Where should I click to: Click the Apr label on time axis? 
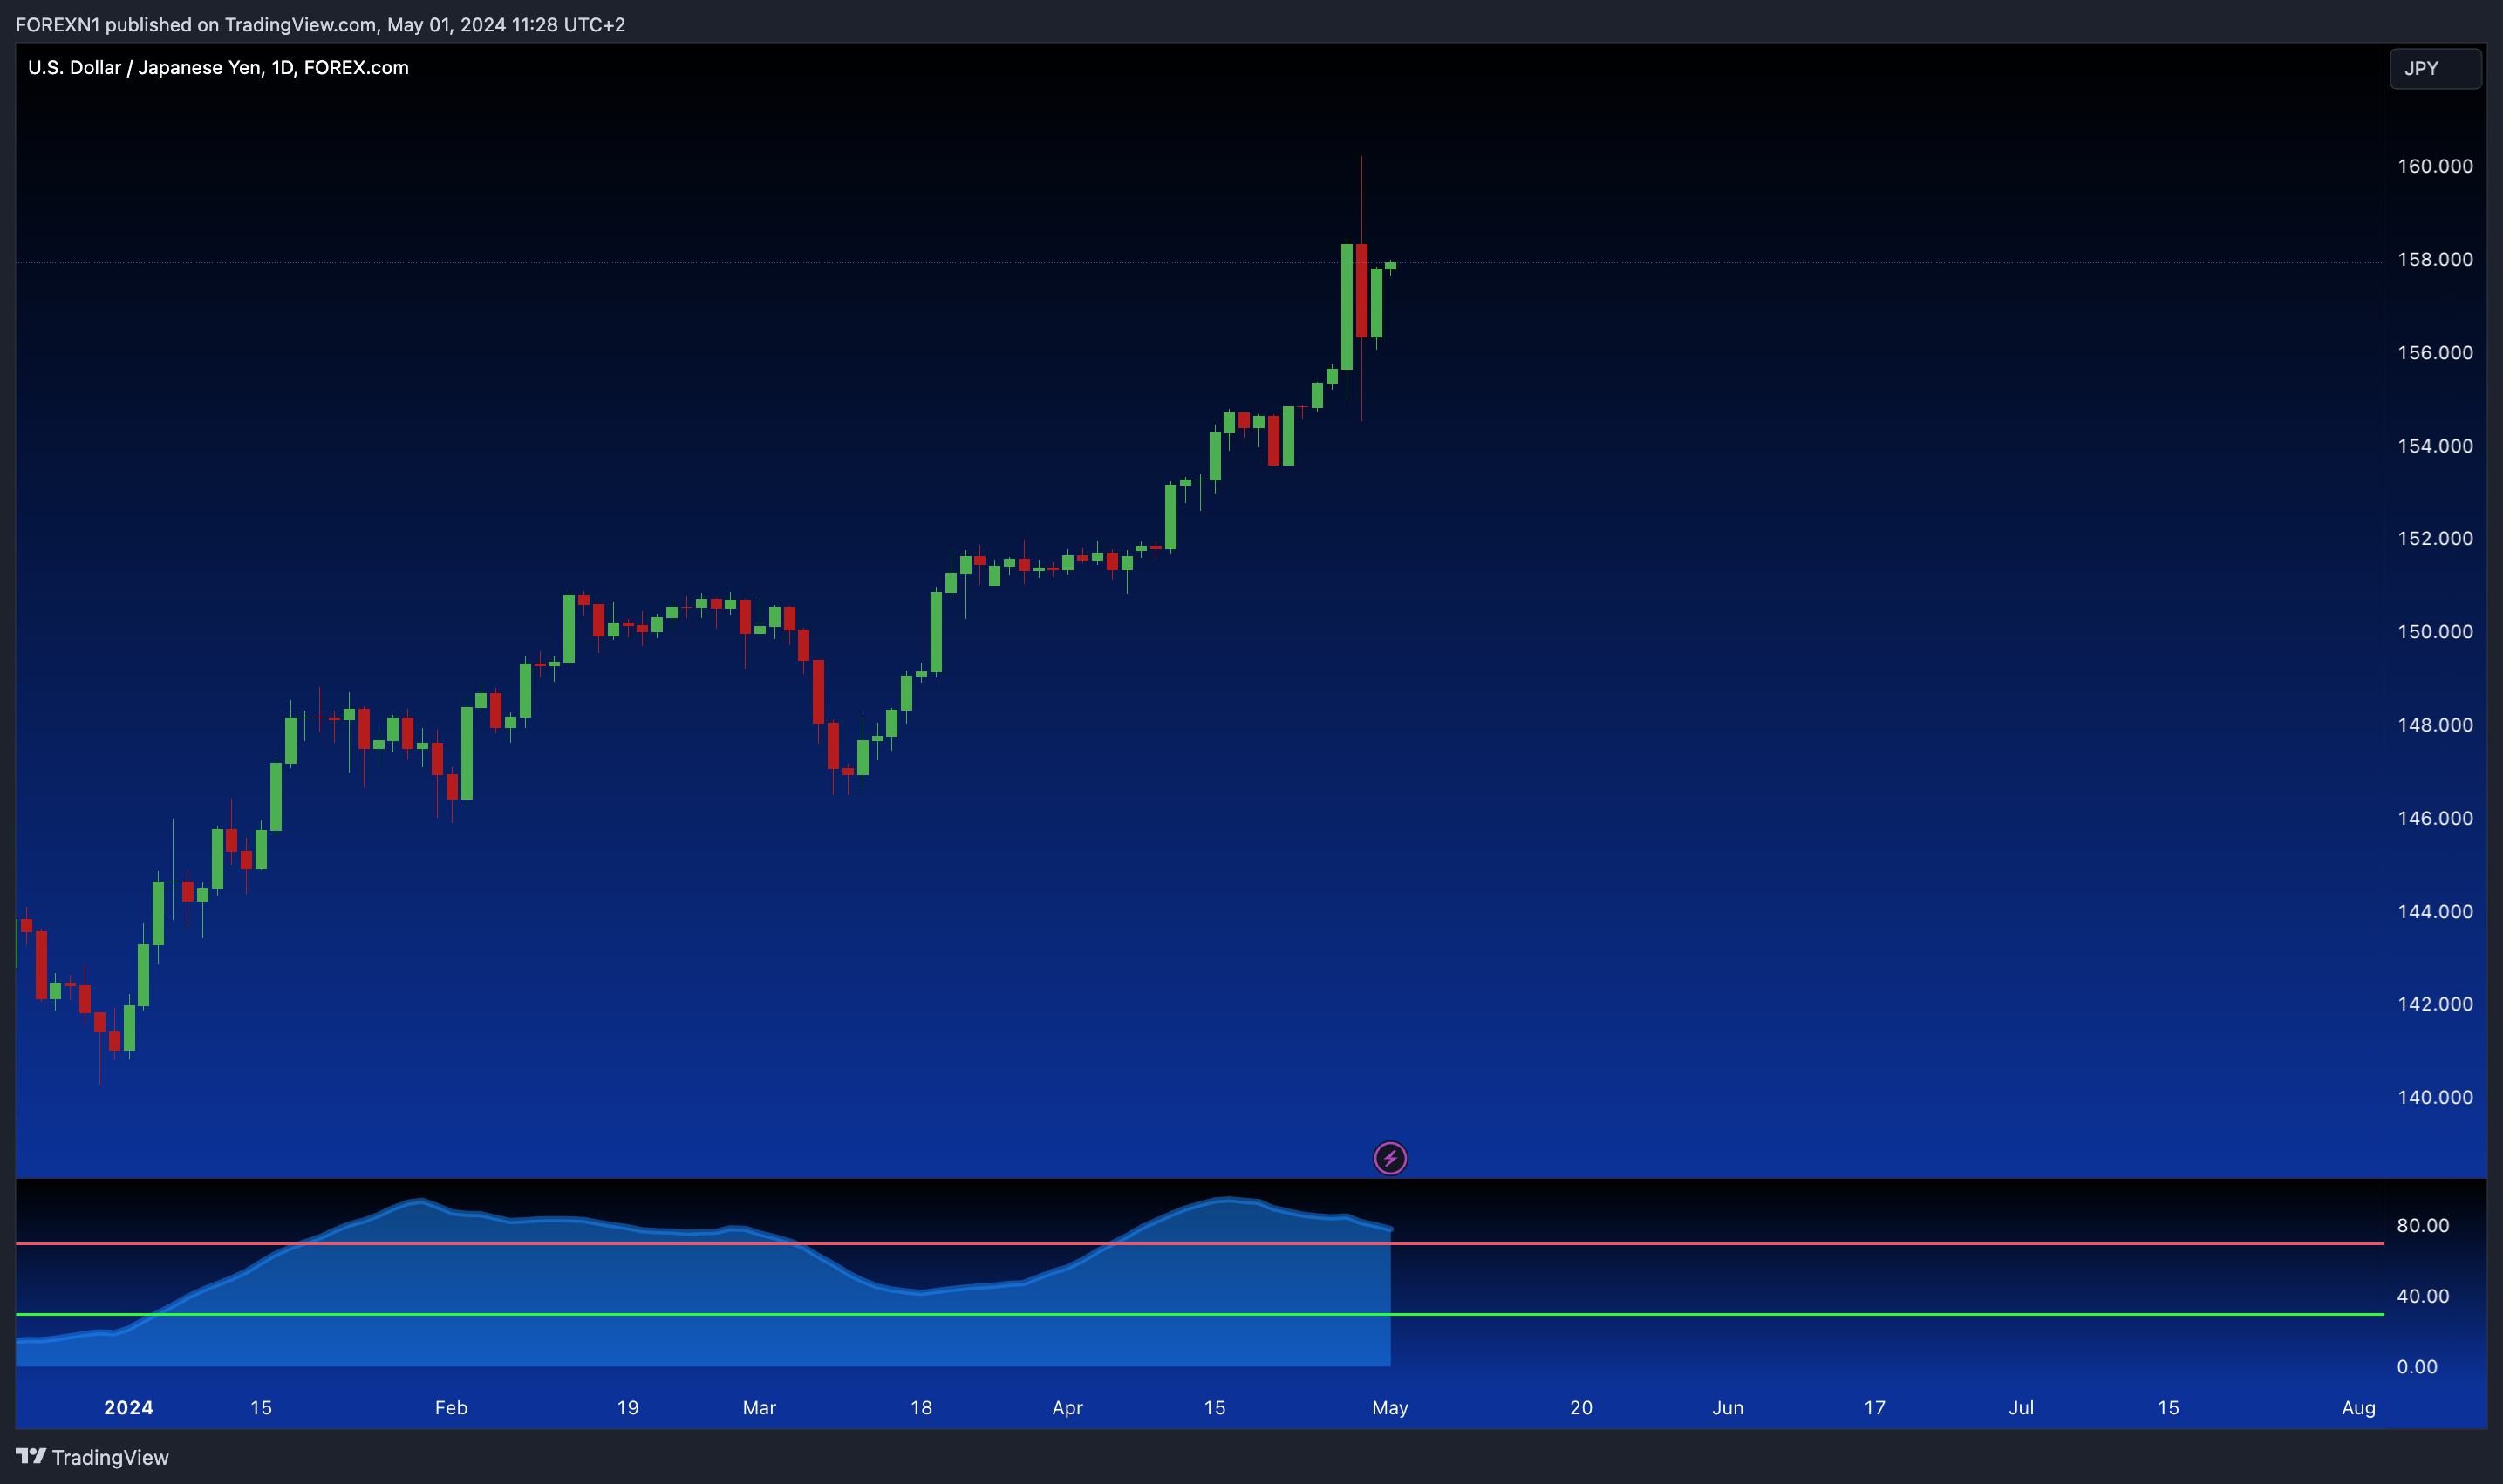point(1067,1407)
